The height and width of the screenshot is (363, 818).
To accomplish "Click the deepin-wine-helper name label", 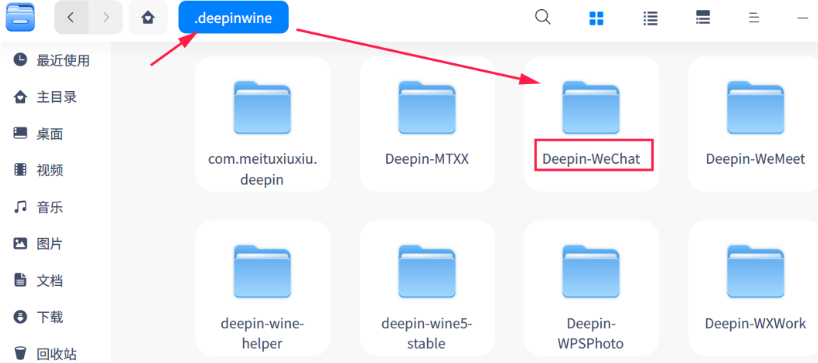I will [x=262, y=334].
